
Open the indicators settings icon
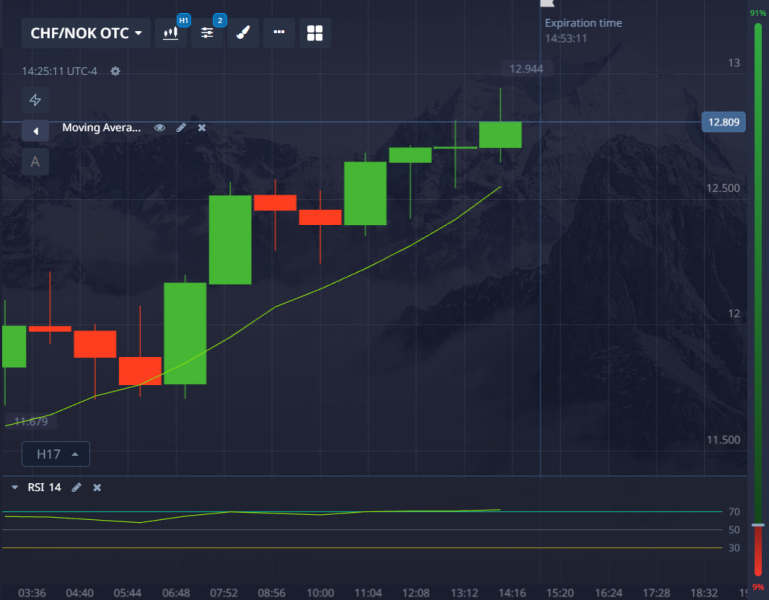207,33
